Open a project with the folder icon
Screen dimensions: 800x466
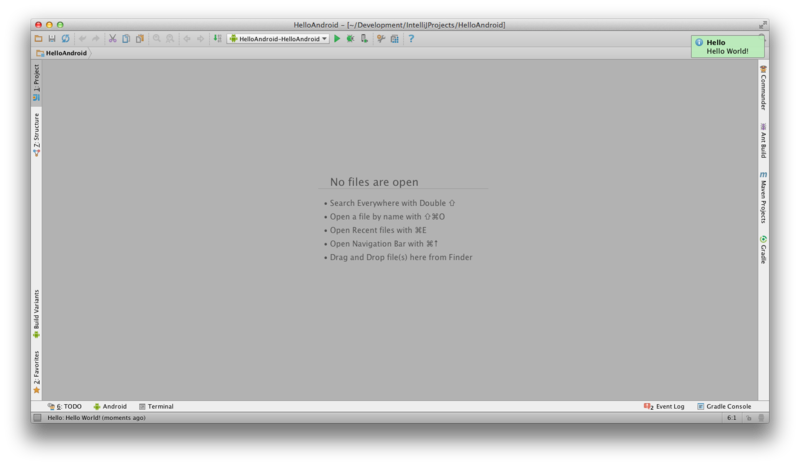(x=38, y=39)
